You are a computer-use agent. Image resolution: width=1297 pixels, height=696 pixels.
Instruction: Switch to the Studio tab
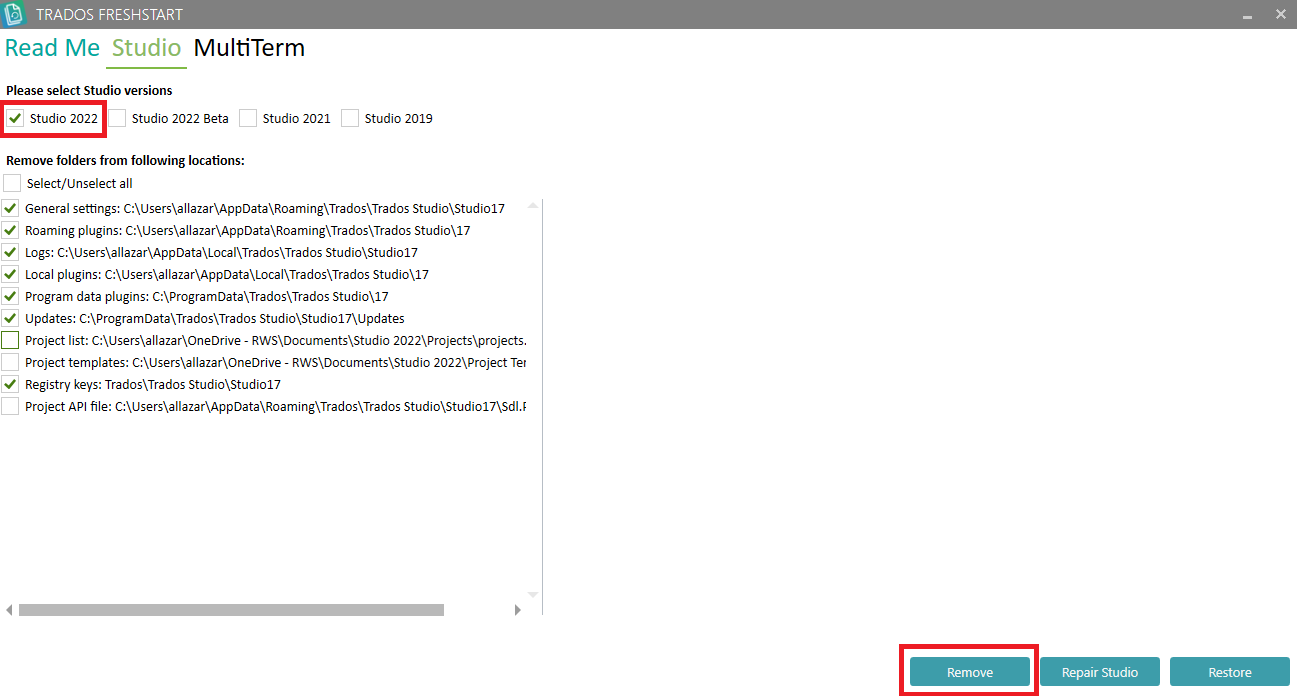(x=146, y=48)
